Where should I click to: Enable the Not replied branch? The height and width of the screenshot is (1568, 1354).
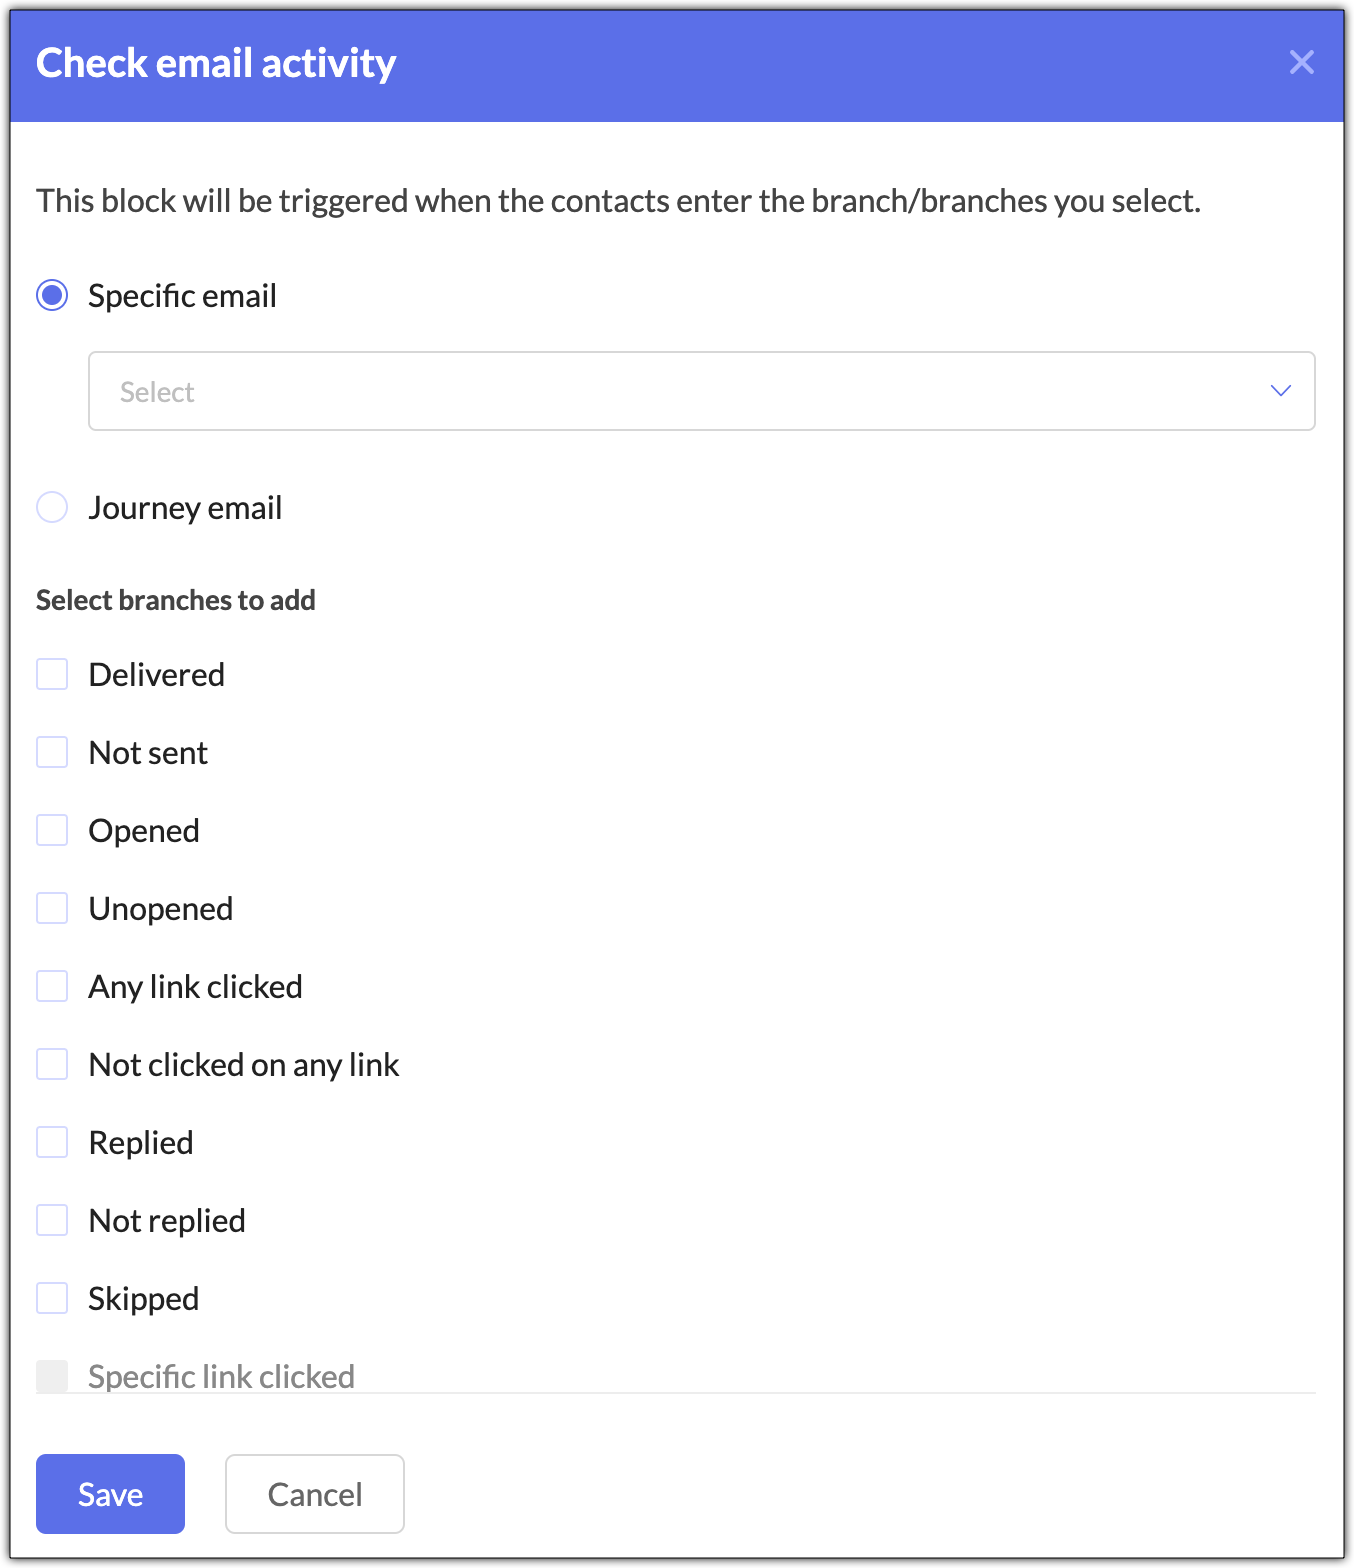pyautogui.click(x=52, y=1220)
